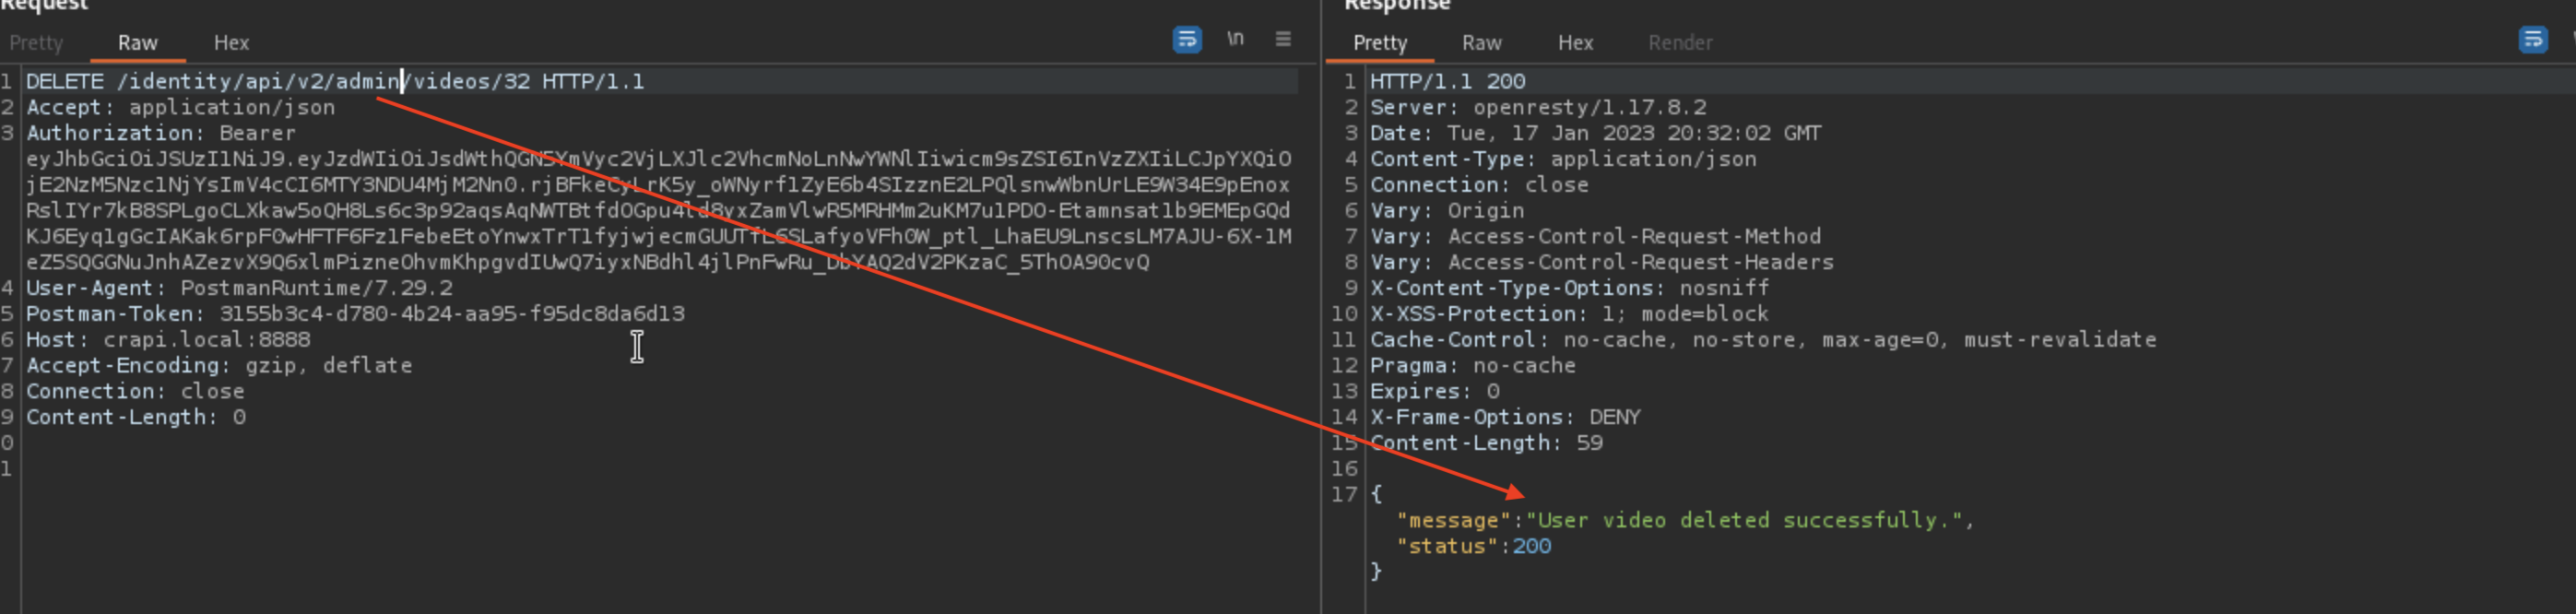
Task: Toggle show non-printable characters (\n) in Request
Action: (1235, 39)
